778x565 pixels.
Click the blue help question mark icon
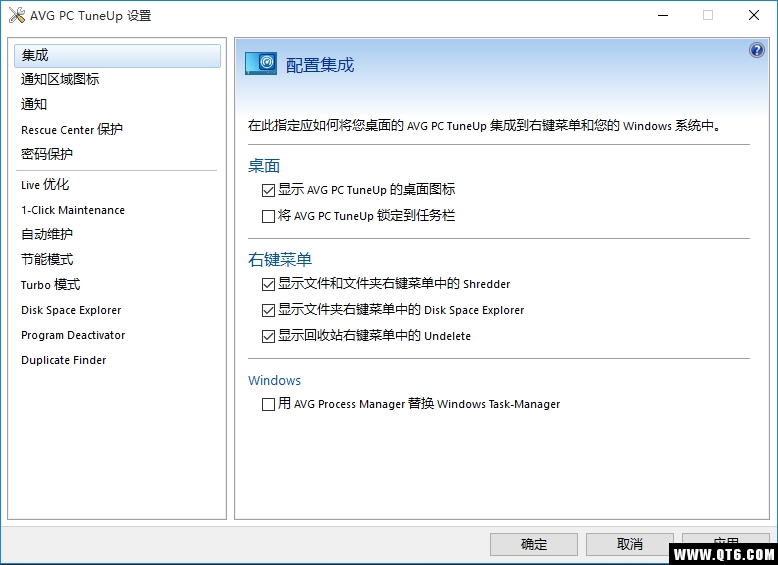(757, 50)
